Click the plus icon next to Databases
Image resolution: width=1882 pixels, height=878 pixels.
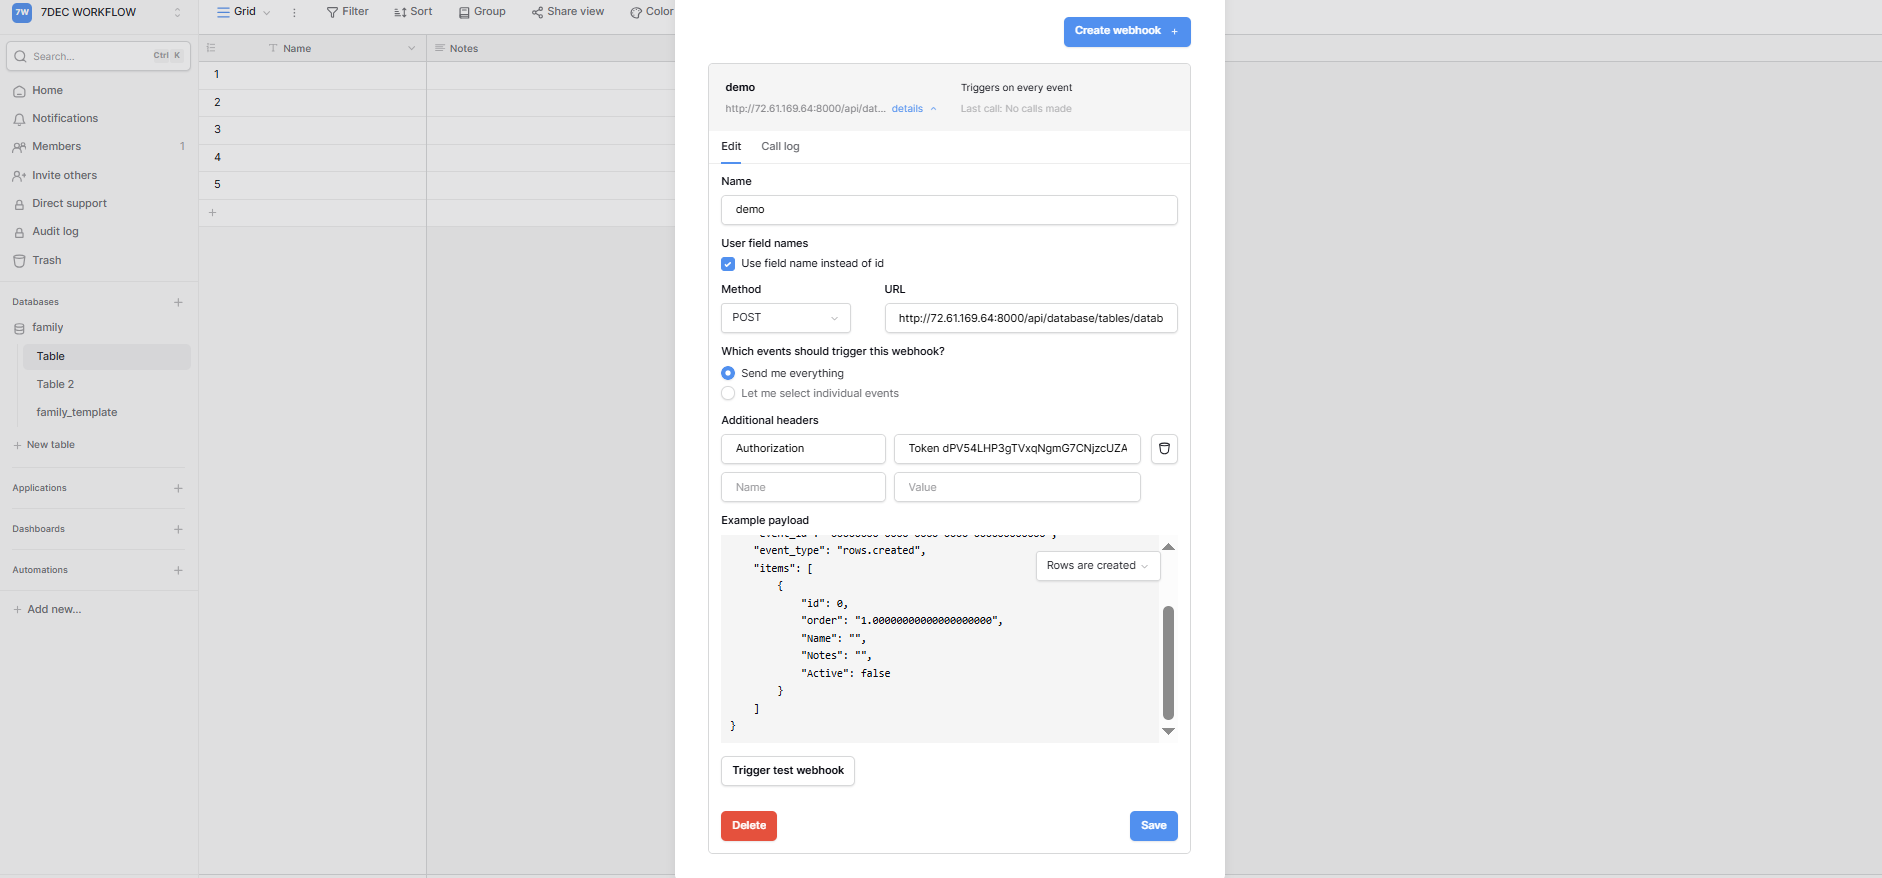click(x=178, y=302)
